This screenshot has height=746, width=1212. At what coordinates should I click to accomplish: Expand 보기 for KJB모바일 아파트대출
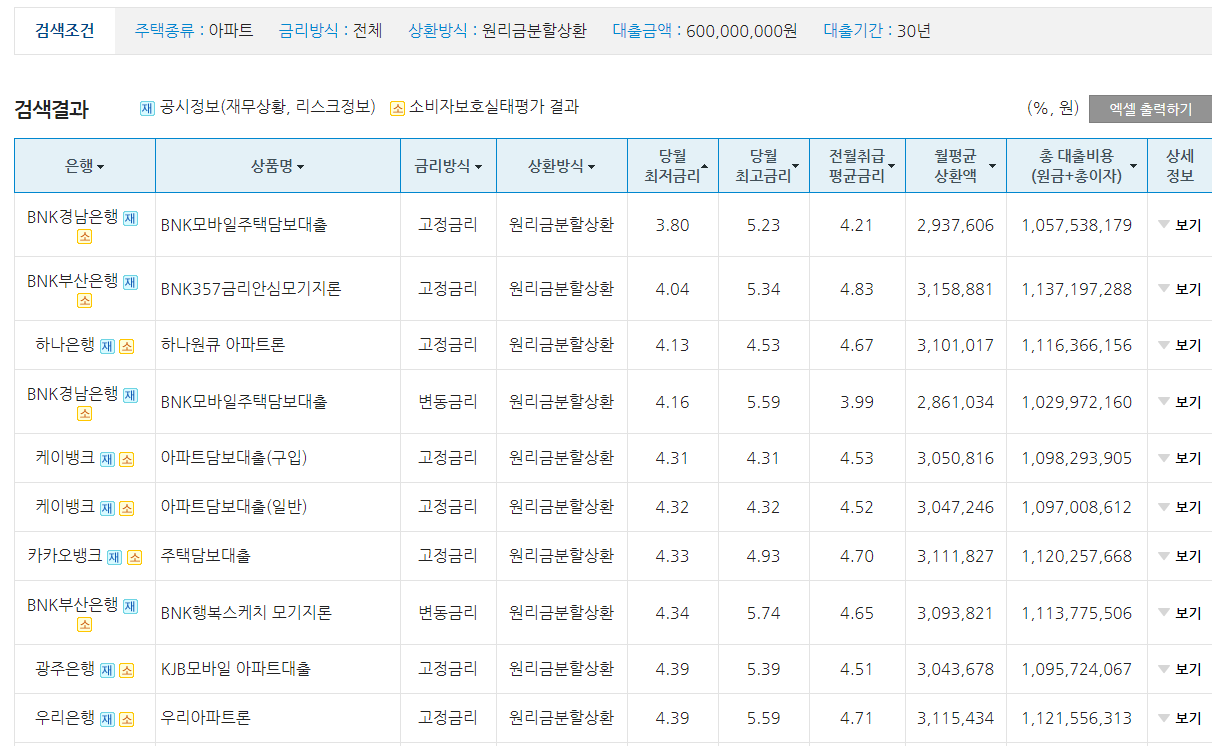pyautogui.click(x=1180, y=669)
